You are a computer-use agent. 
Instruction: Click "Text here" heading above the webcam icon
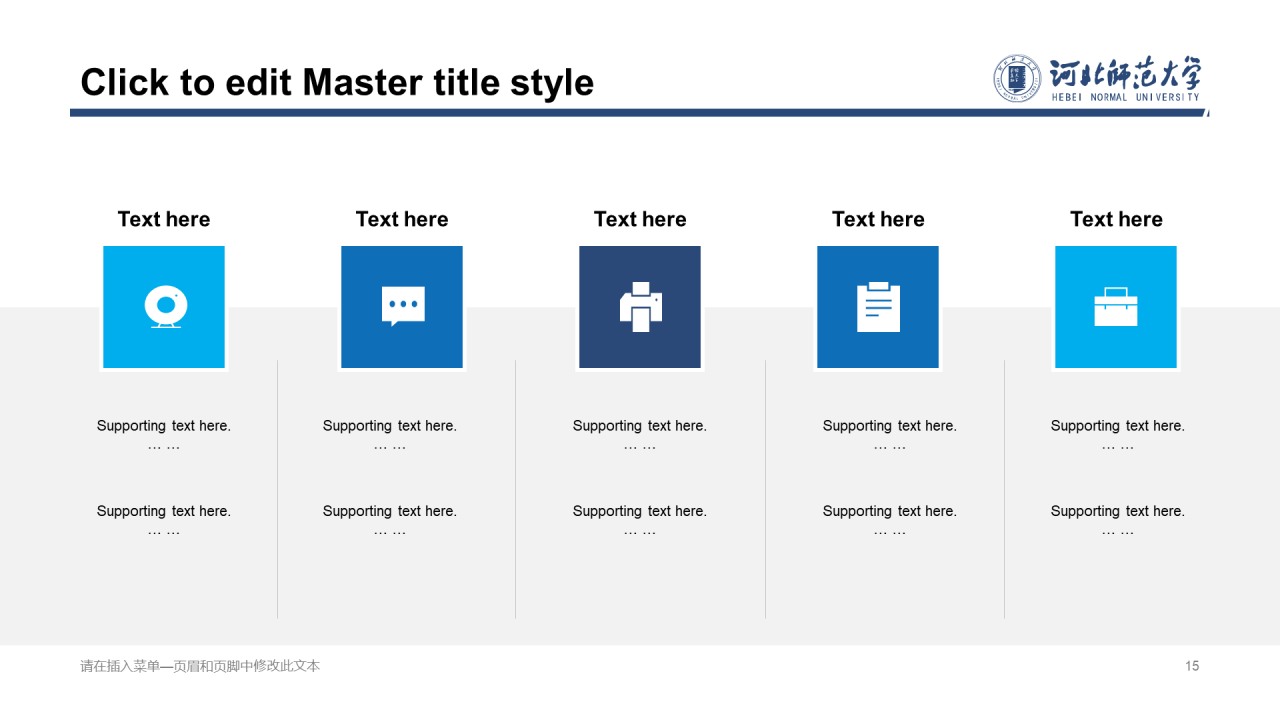164,219
